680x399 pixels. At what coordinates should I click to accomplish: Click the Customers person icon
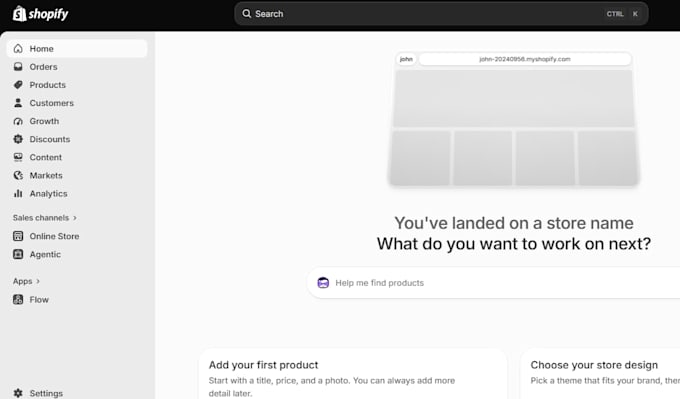(18, 103)
